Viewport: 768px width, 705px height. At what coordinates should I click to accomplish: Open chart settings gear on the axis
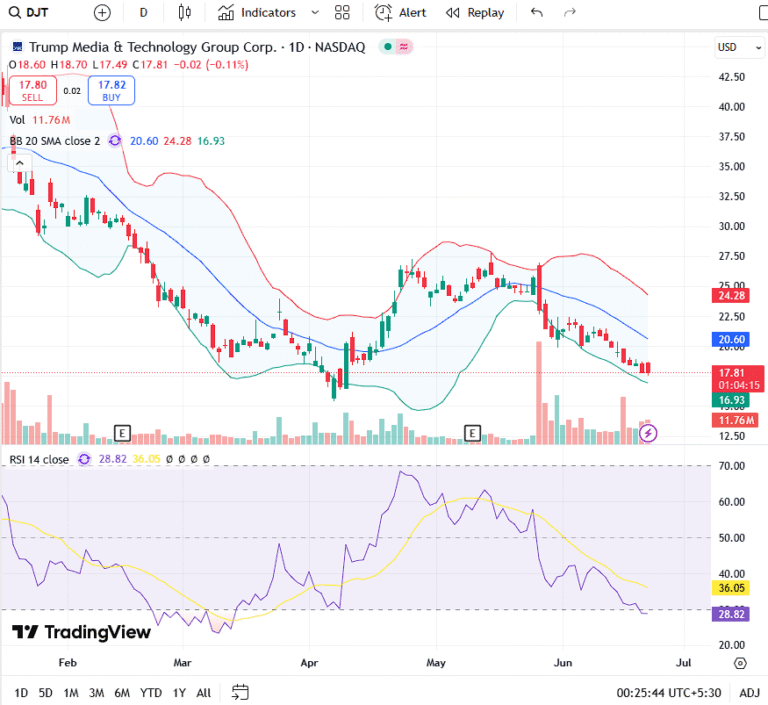coord(741,663)
